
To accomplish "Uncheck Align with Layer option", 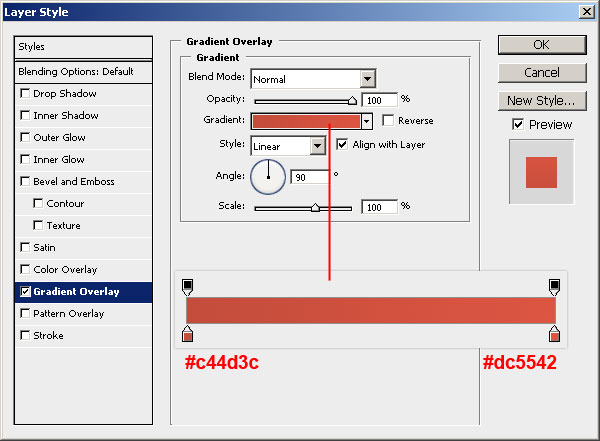I will pos(342,145).
